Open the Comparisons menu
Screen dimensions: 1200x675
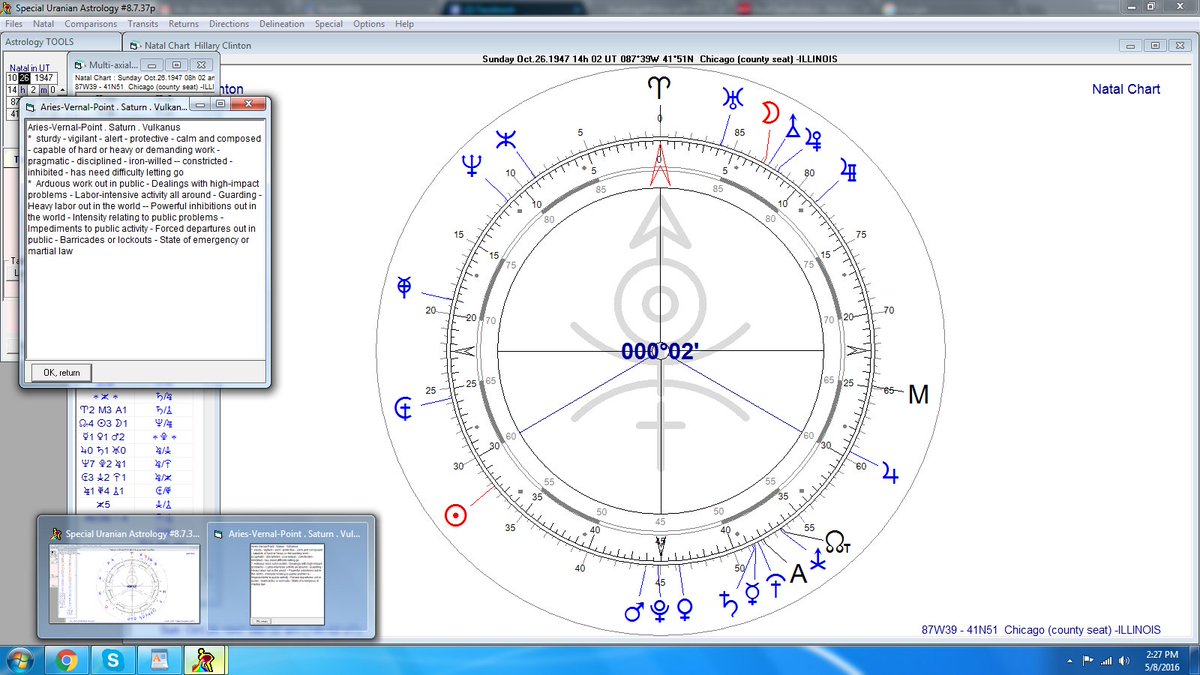pyautogui.click(x=89, y=24)
